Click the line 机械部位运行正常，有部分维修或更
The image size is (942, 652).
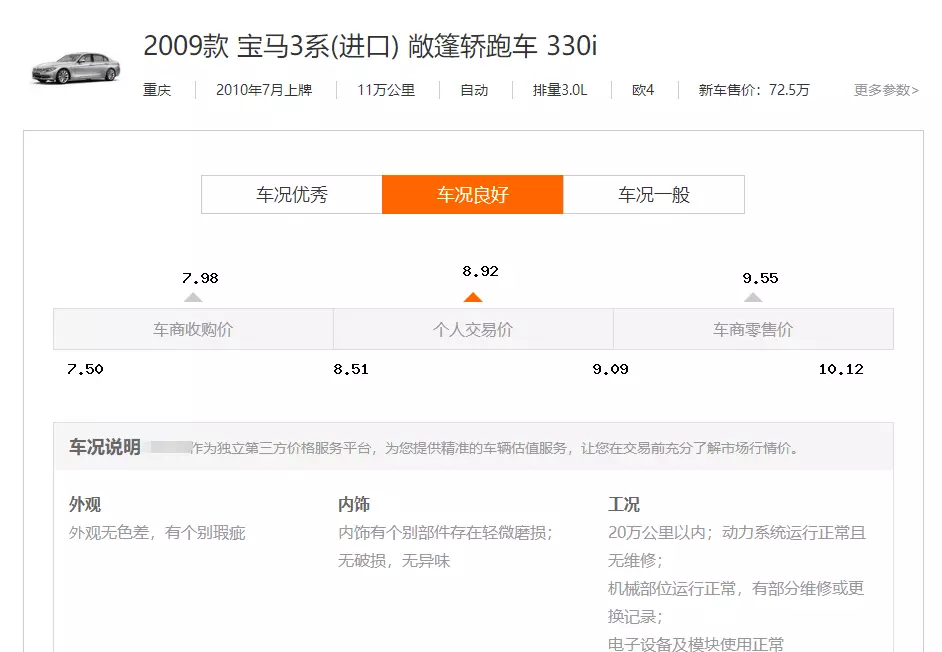[x=736, y=588]
